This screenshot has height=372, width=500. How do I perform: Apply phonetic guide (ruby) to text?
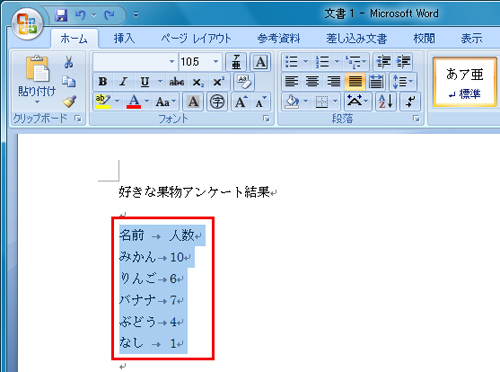point(236,62)
